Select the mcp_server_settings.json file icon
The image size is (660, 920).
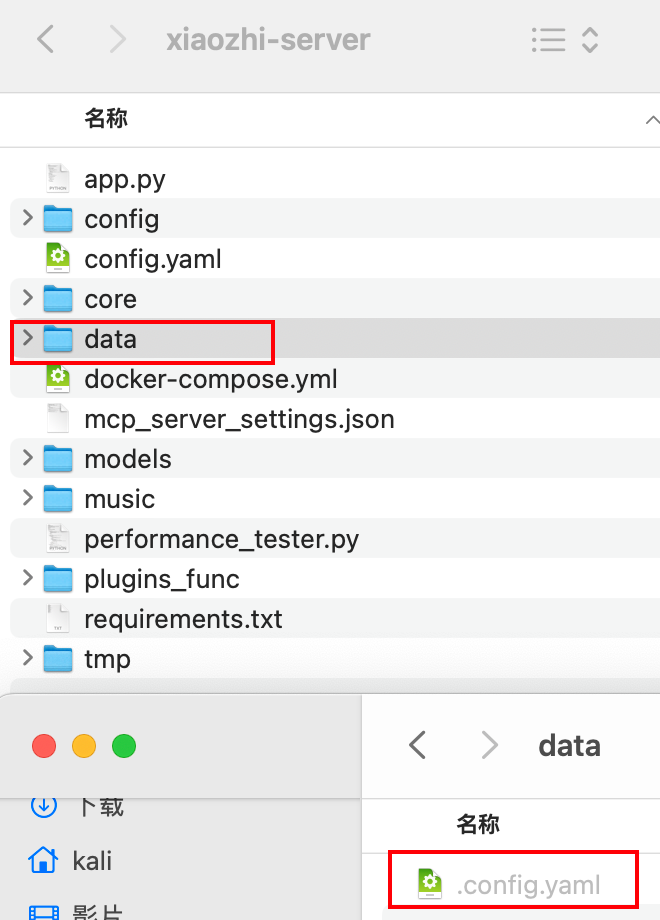pos(58,419)
